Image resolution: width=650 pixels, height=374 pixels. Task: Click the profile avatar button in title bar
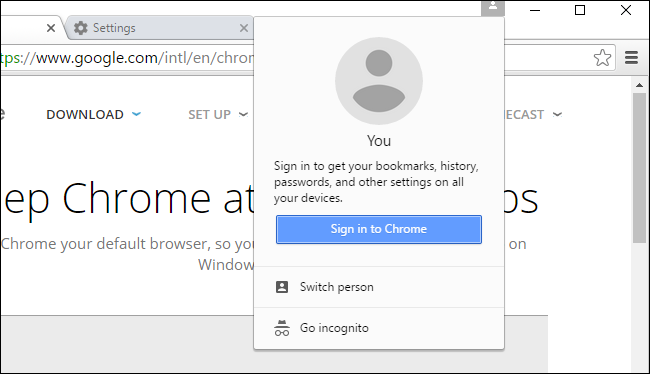pyautogui.click(x=493, y=7)
